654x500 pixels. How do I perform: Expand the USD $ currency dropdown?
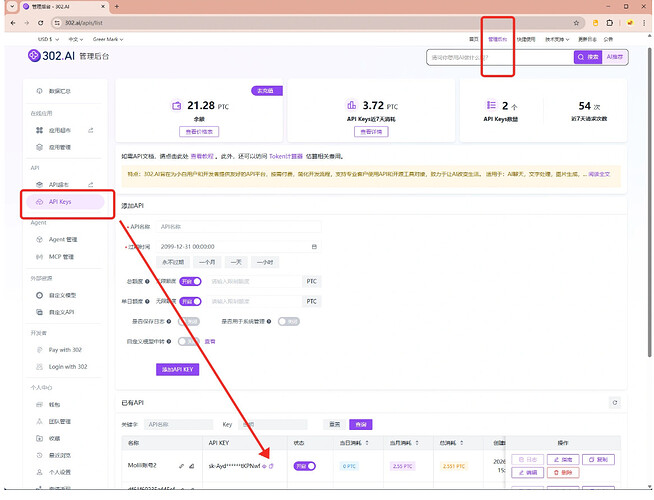48,39
